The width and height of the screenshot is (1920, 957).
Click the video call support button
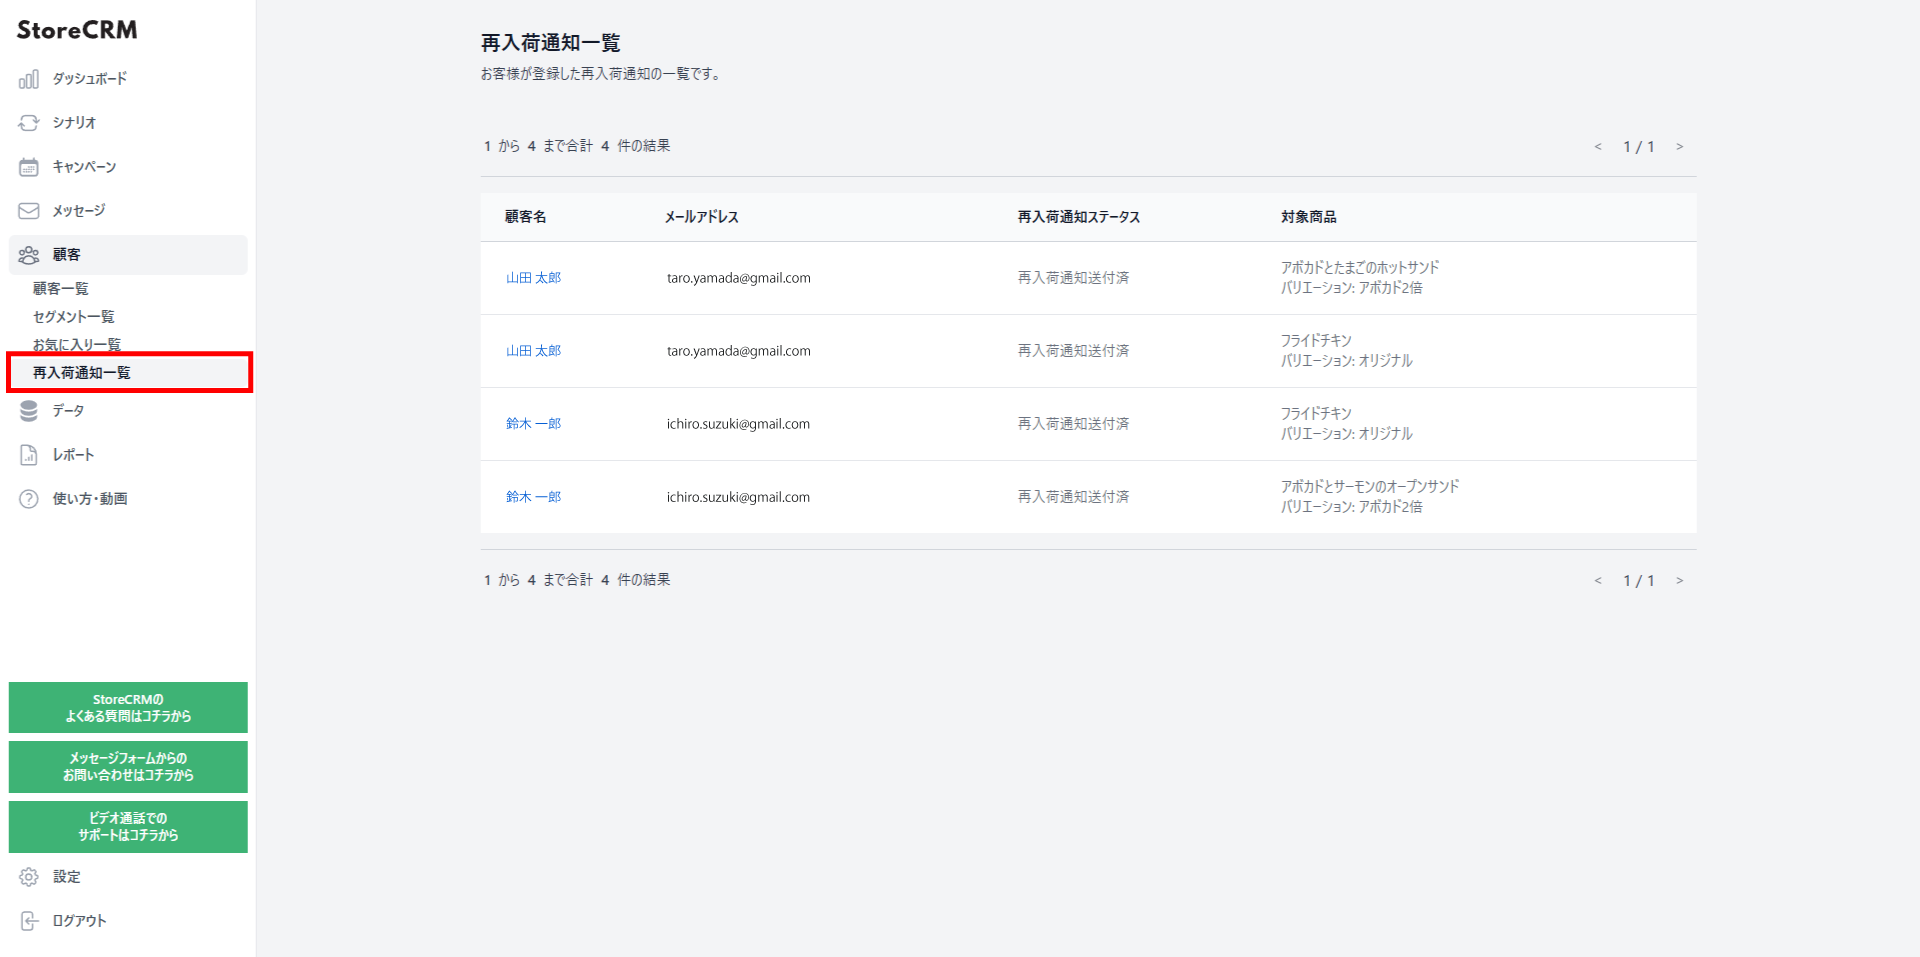pos(128,827)
